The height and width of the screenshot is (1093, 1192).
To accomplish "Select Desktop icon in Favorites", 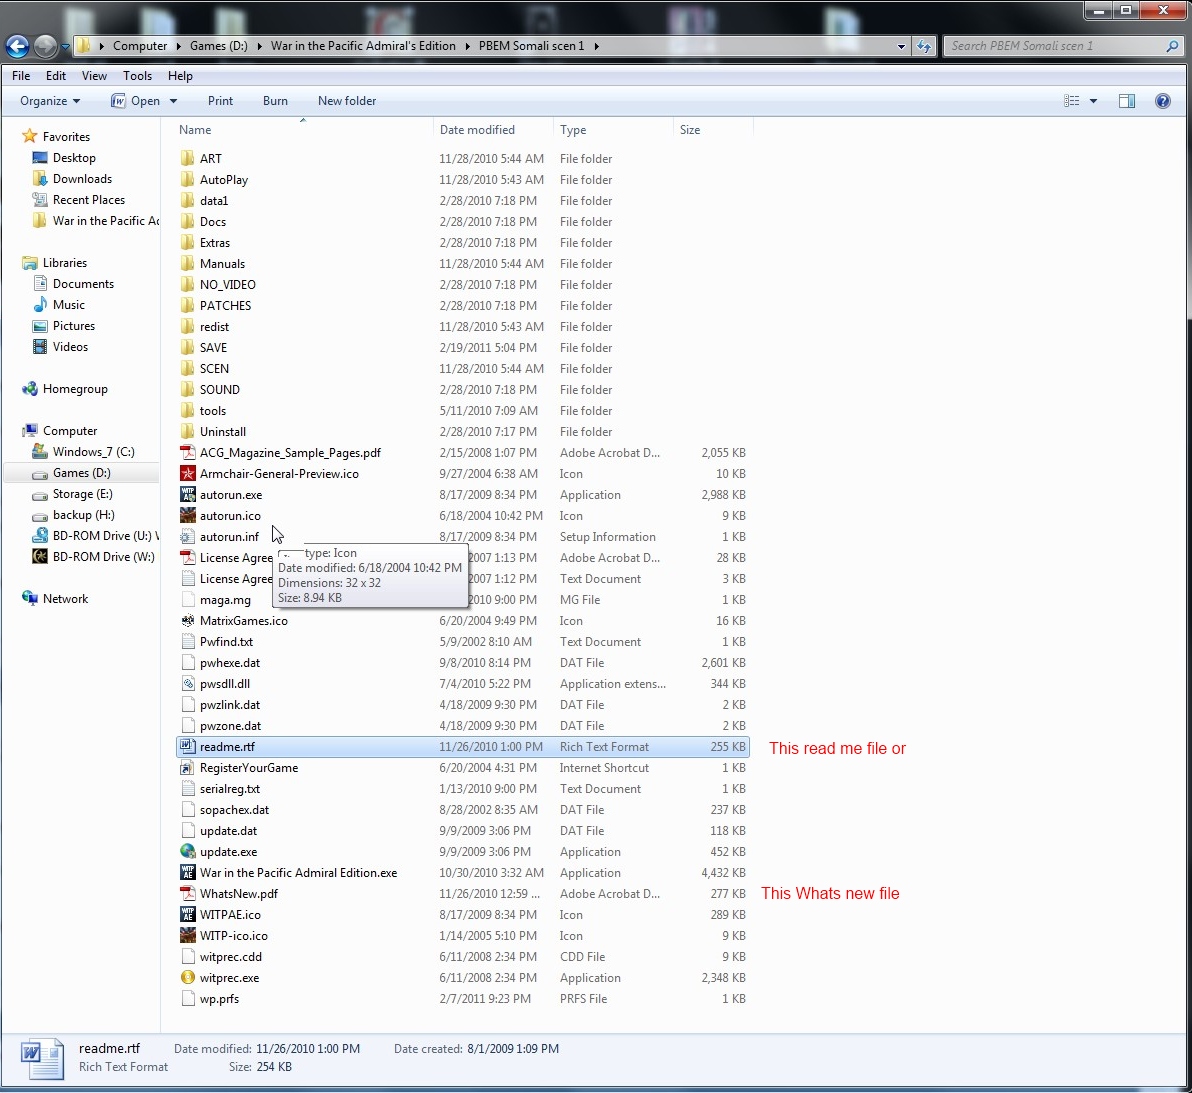I will tap(40, 158).
